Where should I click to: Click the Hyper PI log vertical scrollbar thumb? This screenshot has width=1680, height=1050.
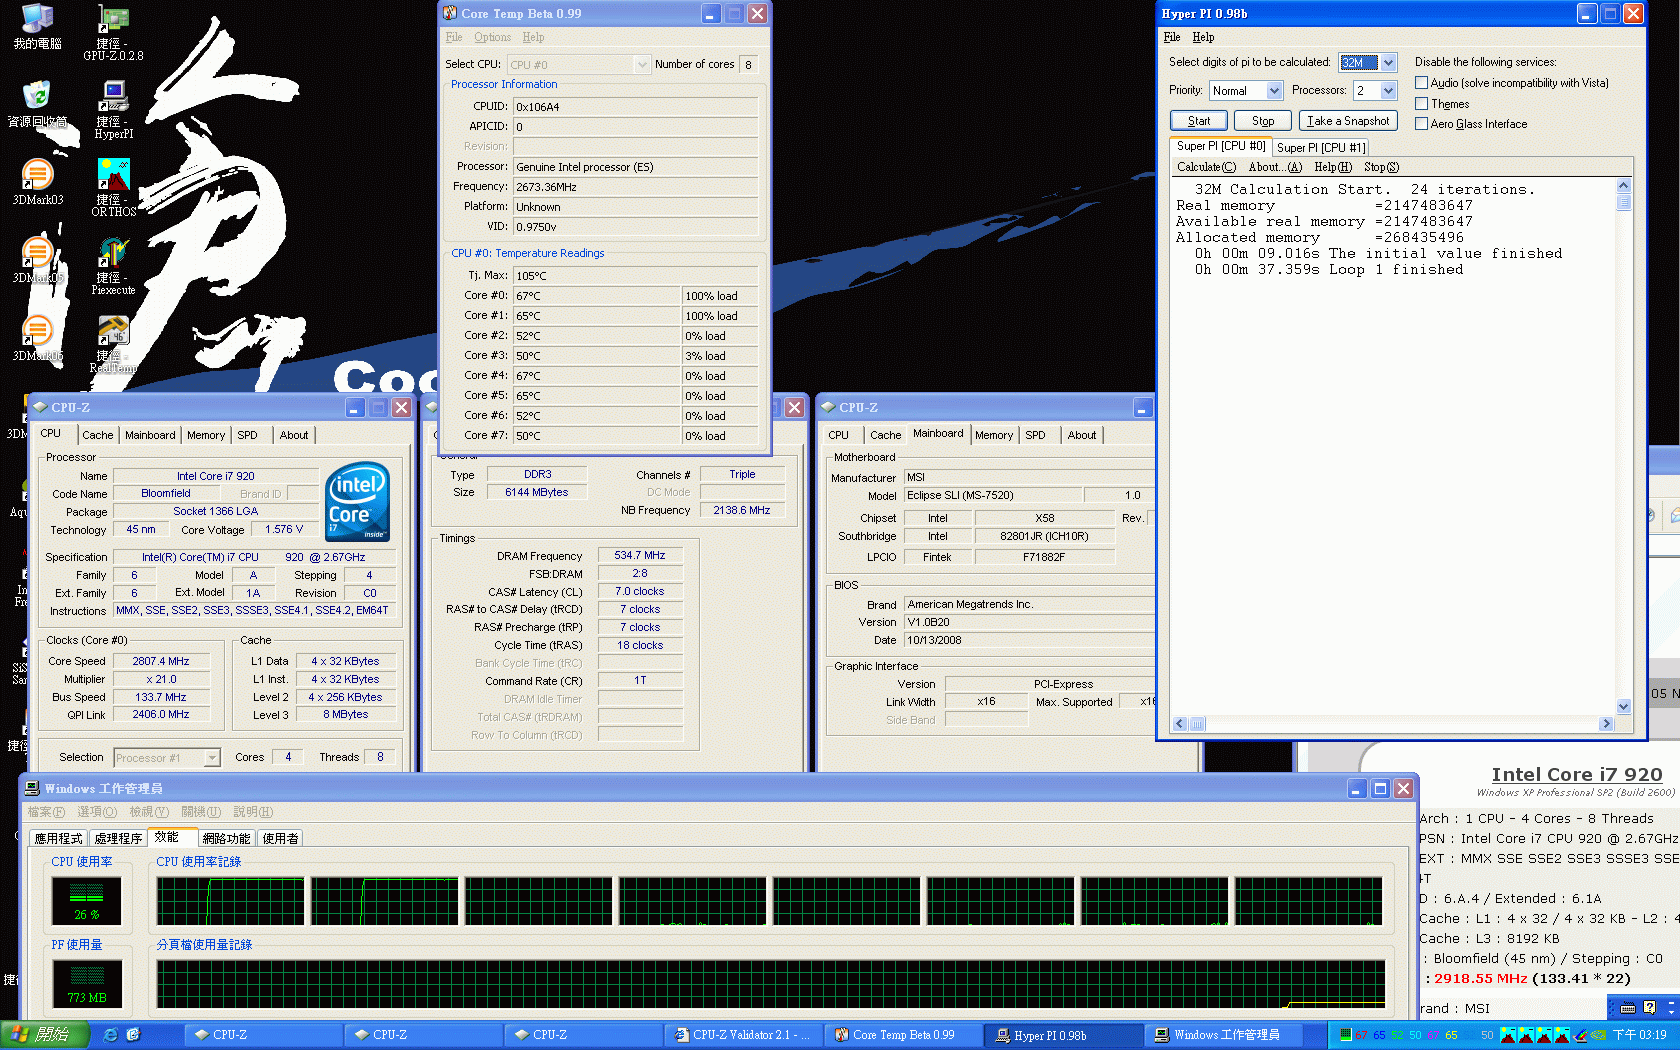tap(1623, 202)
